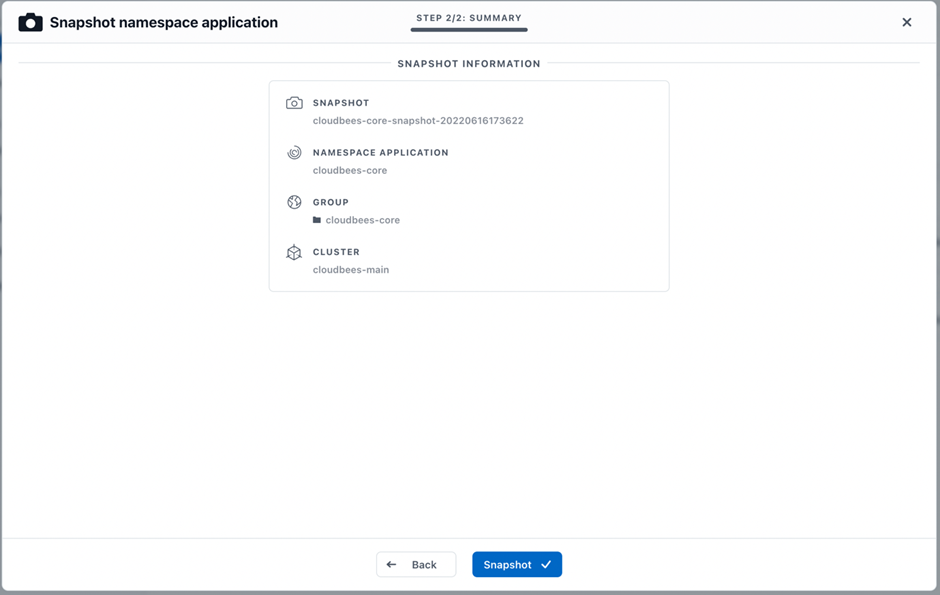940x595 pixels.
Task: Click the globe icon next to GROUP
Action: click(294, 203)
